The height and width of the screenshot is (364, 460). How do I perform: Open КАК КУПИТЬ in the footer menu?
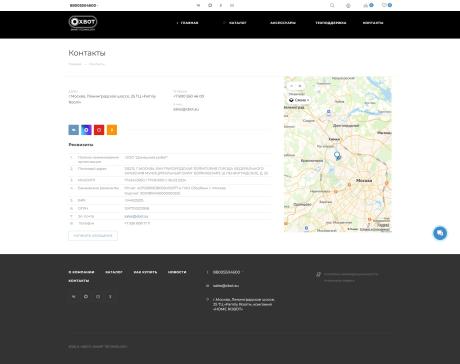point(145,272)
